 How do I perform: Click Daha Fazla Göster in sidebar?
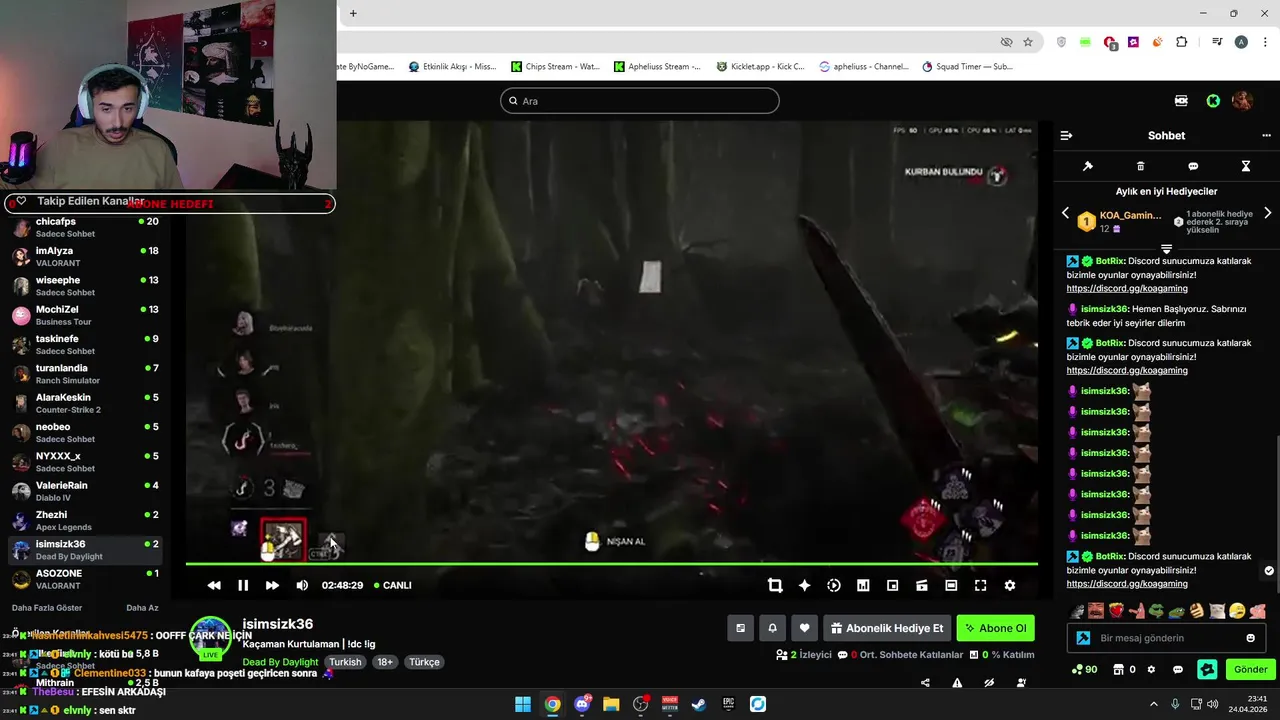pyautogui.click(x=47, y=608)
